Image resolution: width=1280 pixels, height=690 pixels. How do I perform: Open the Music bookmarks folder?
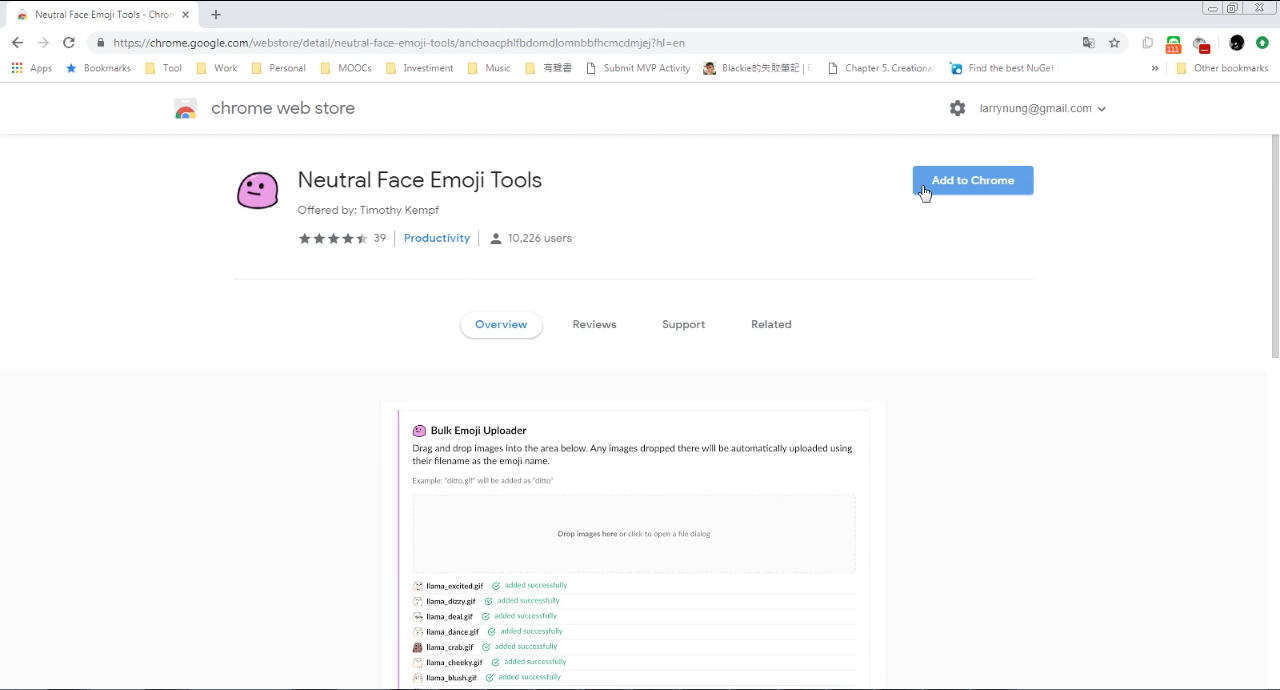pyautogui.click(x=489, y=68)
